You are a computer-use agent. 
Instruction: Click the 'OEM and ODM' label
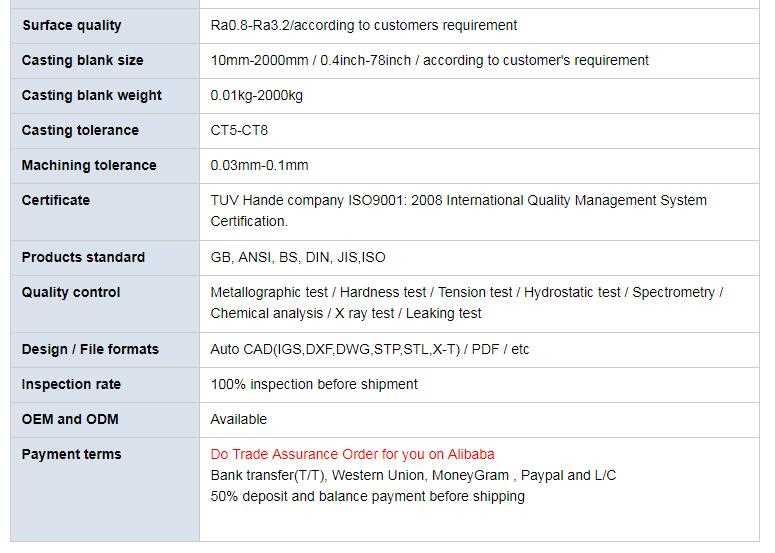[x=69, y=419]
